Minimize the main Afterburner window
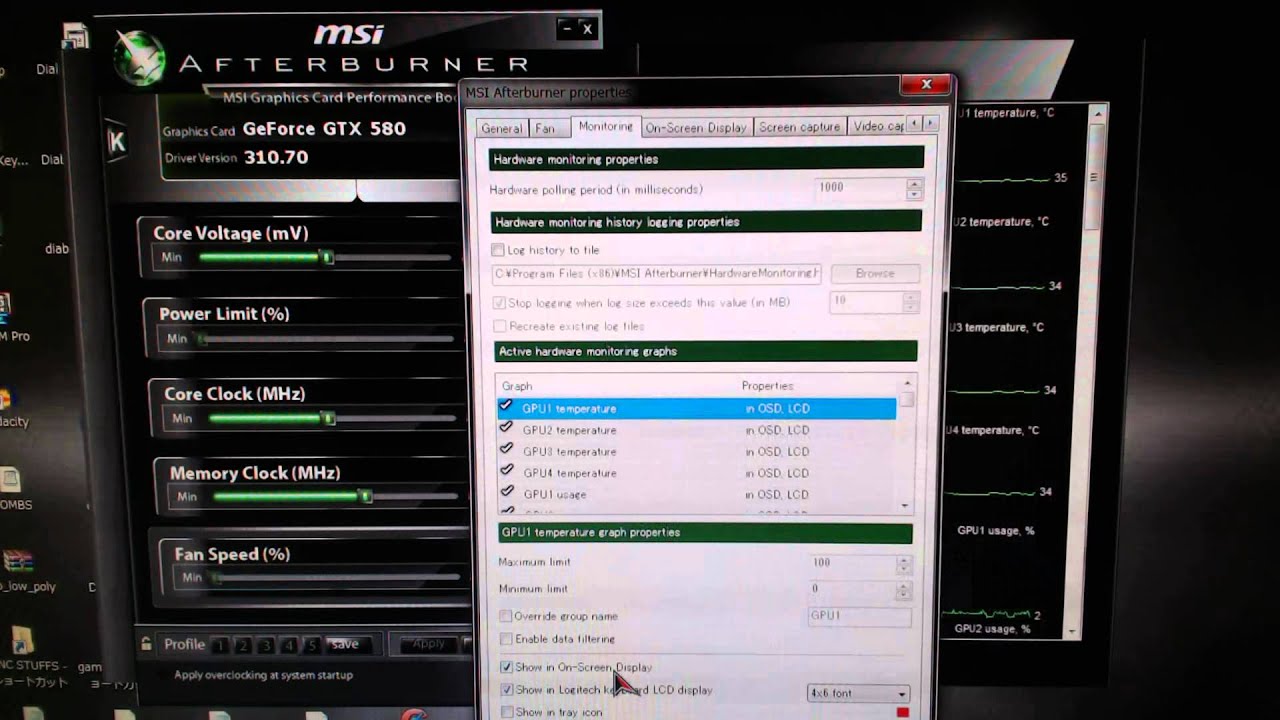1280x720 pixels. click(566, 29)
